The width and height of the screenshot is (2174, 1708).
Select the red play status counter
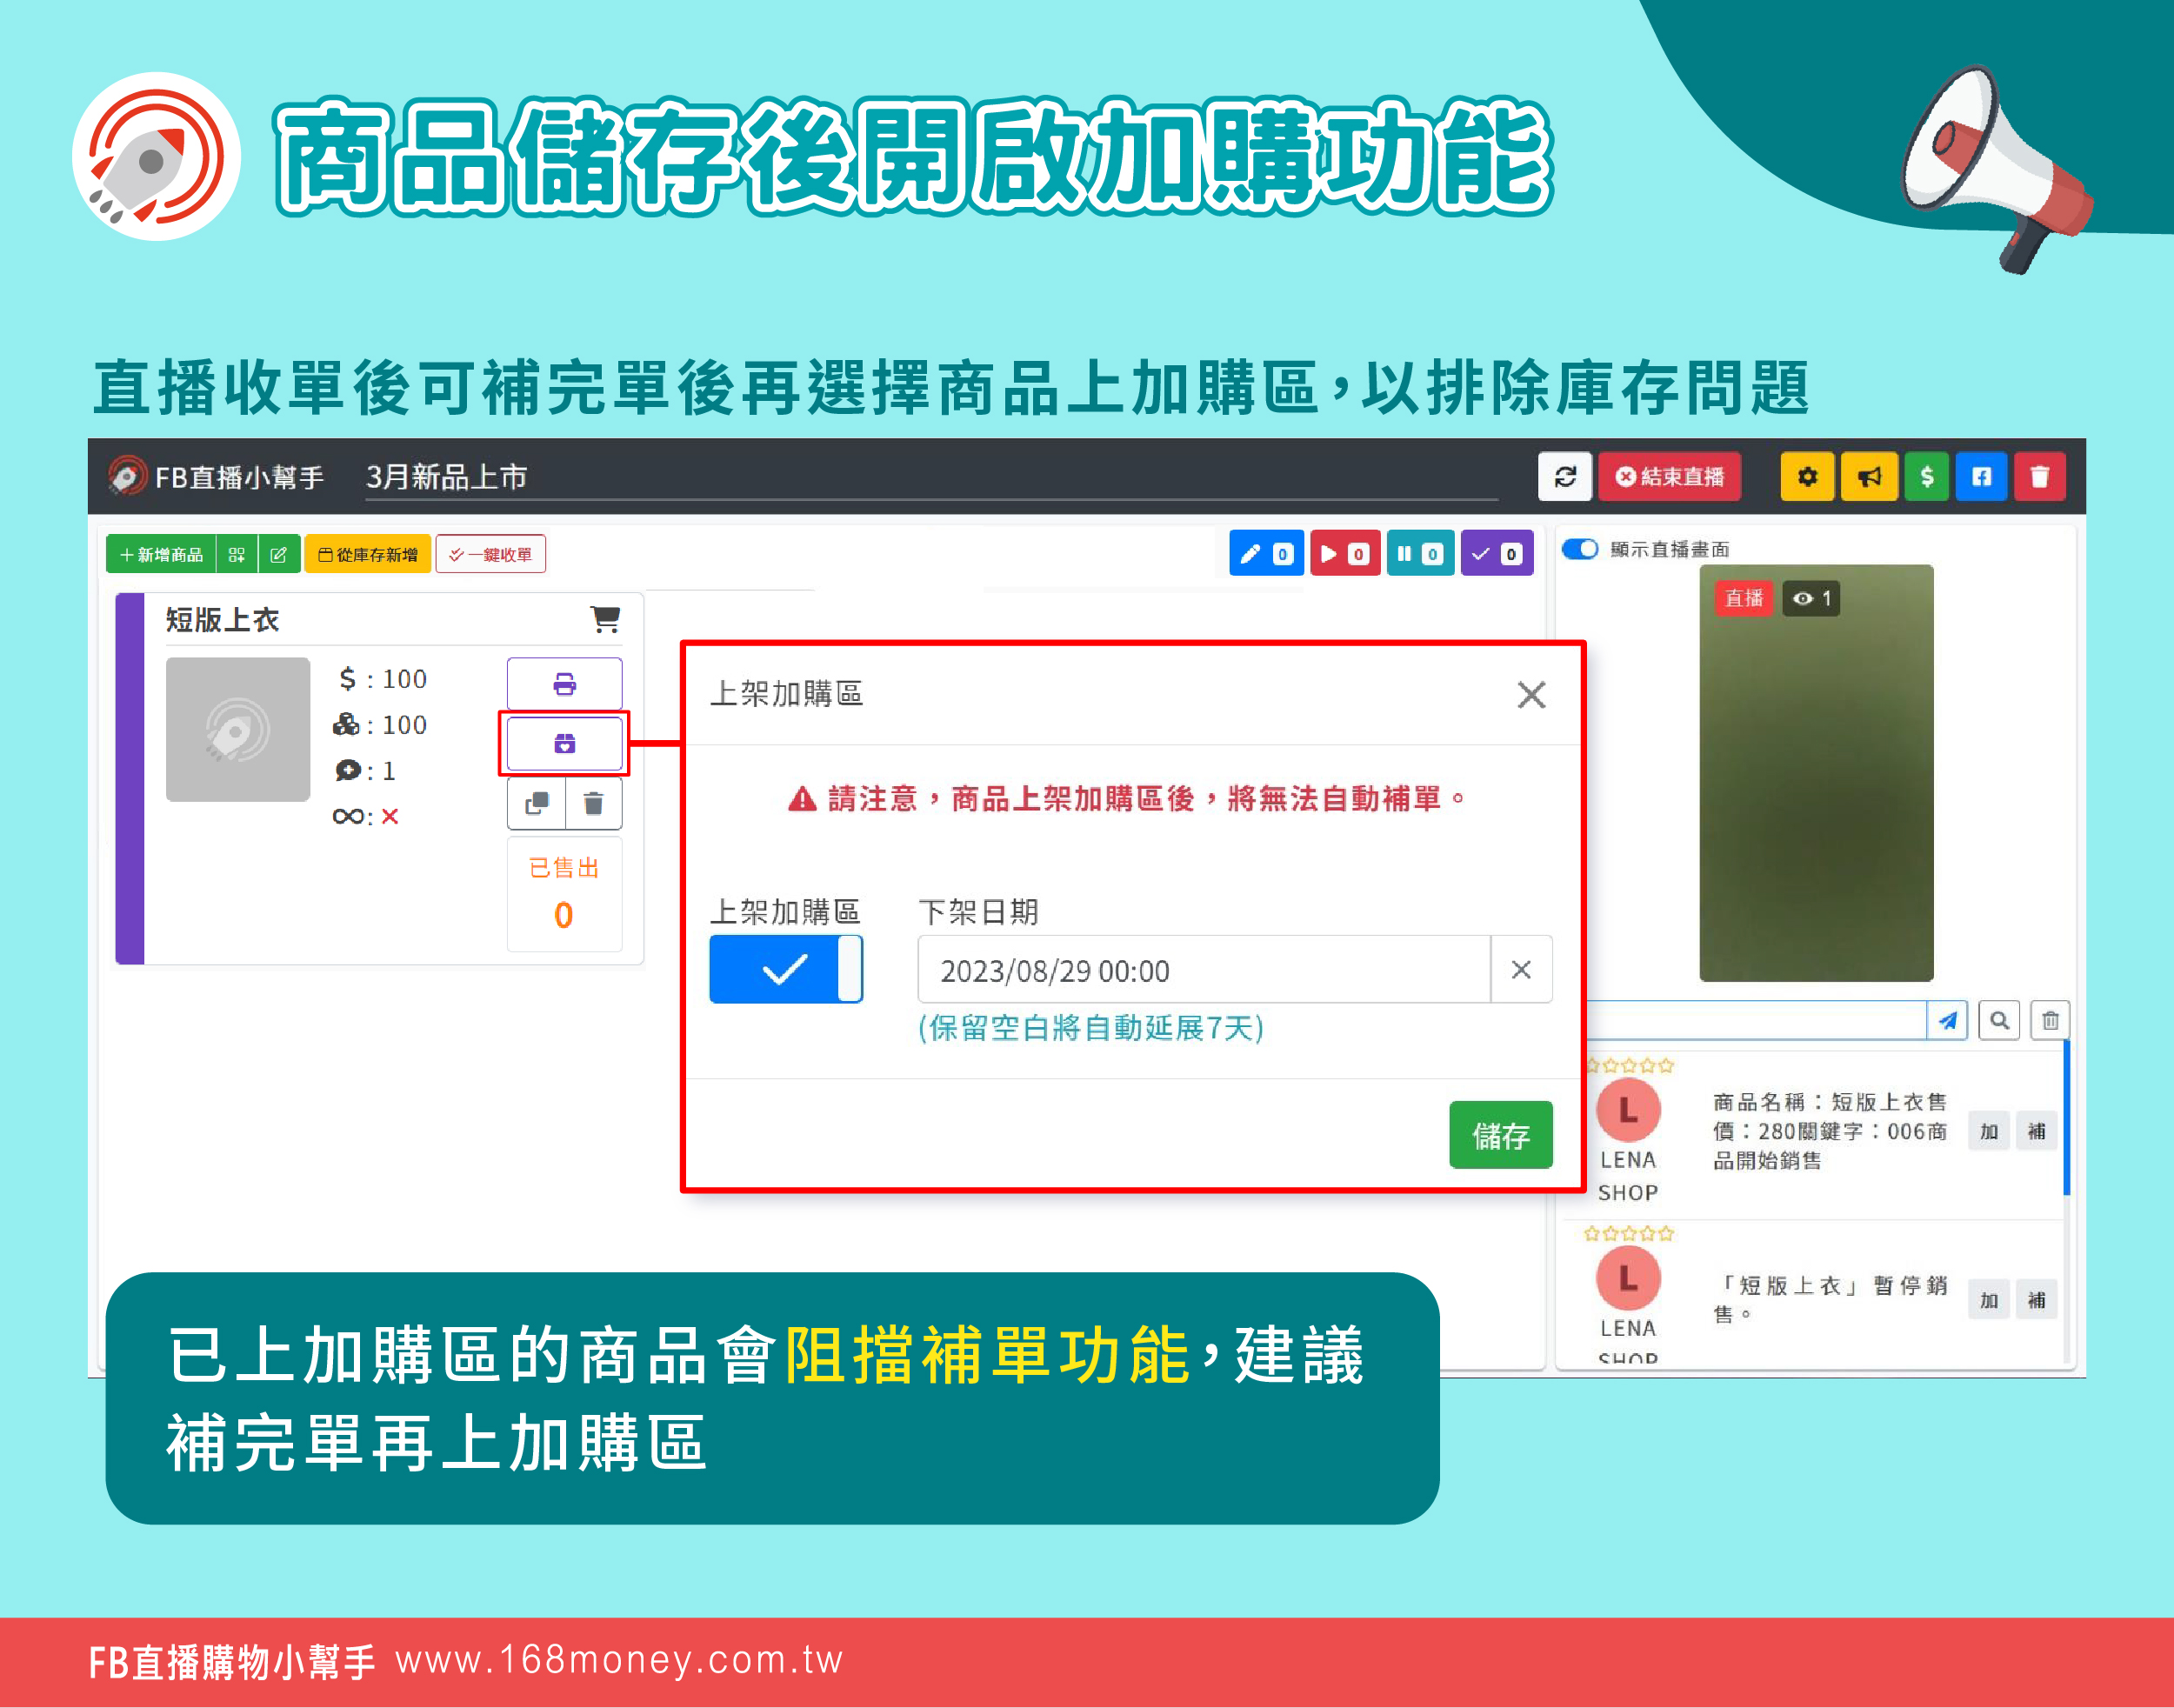click(x=1345, y=553)
